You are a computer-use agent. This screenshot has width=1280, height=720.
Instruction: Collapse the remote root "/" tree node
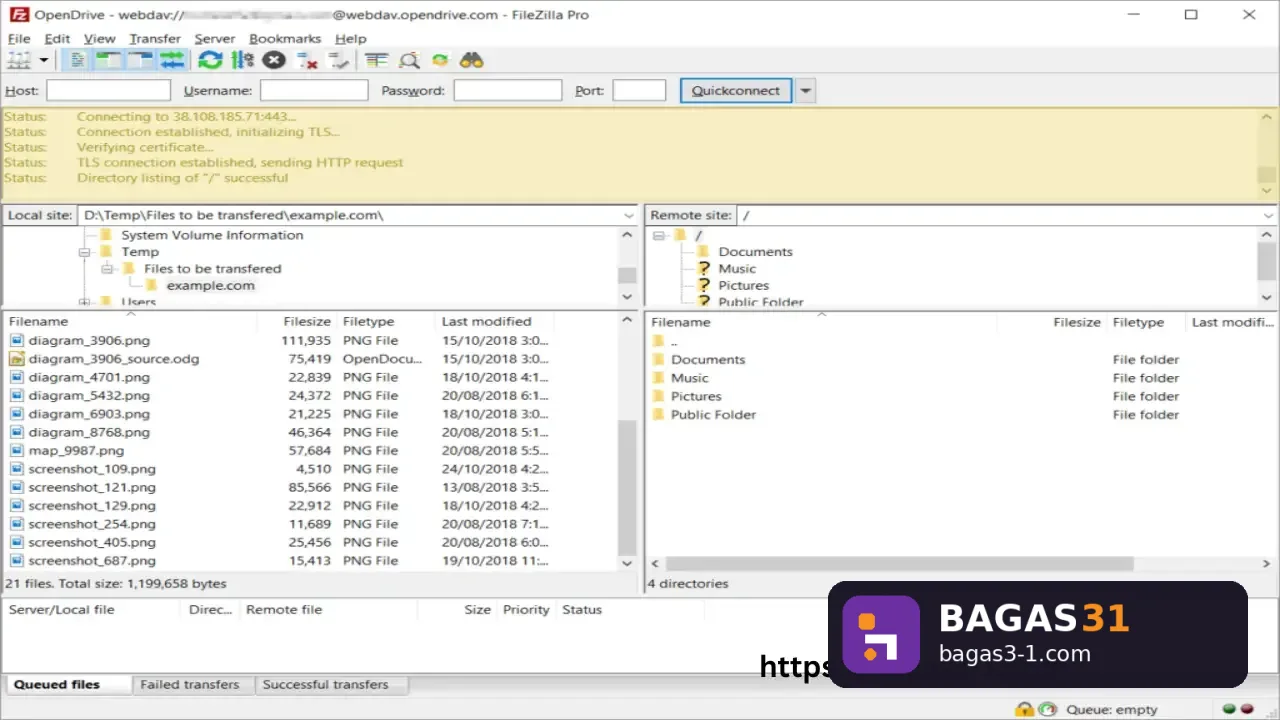[659, 235]
